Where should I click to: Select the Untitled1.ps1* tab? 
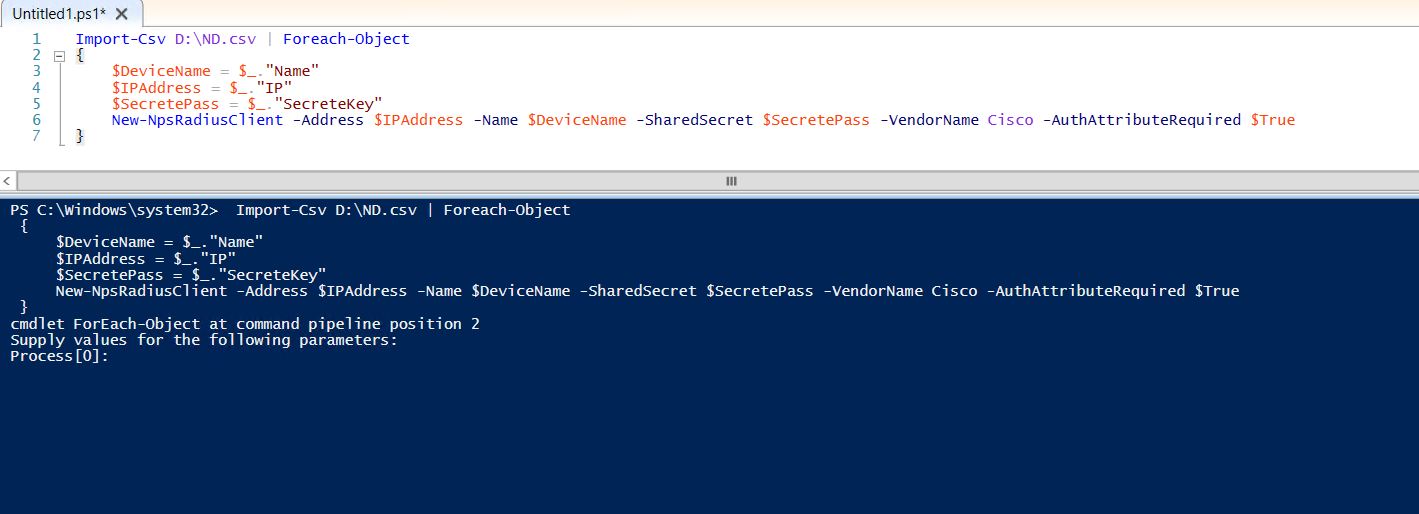coord(71,14)
